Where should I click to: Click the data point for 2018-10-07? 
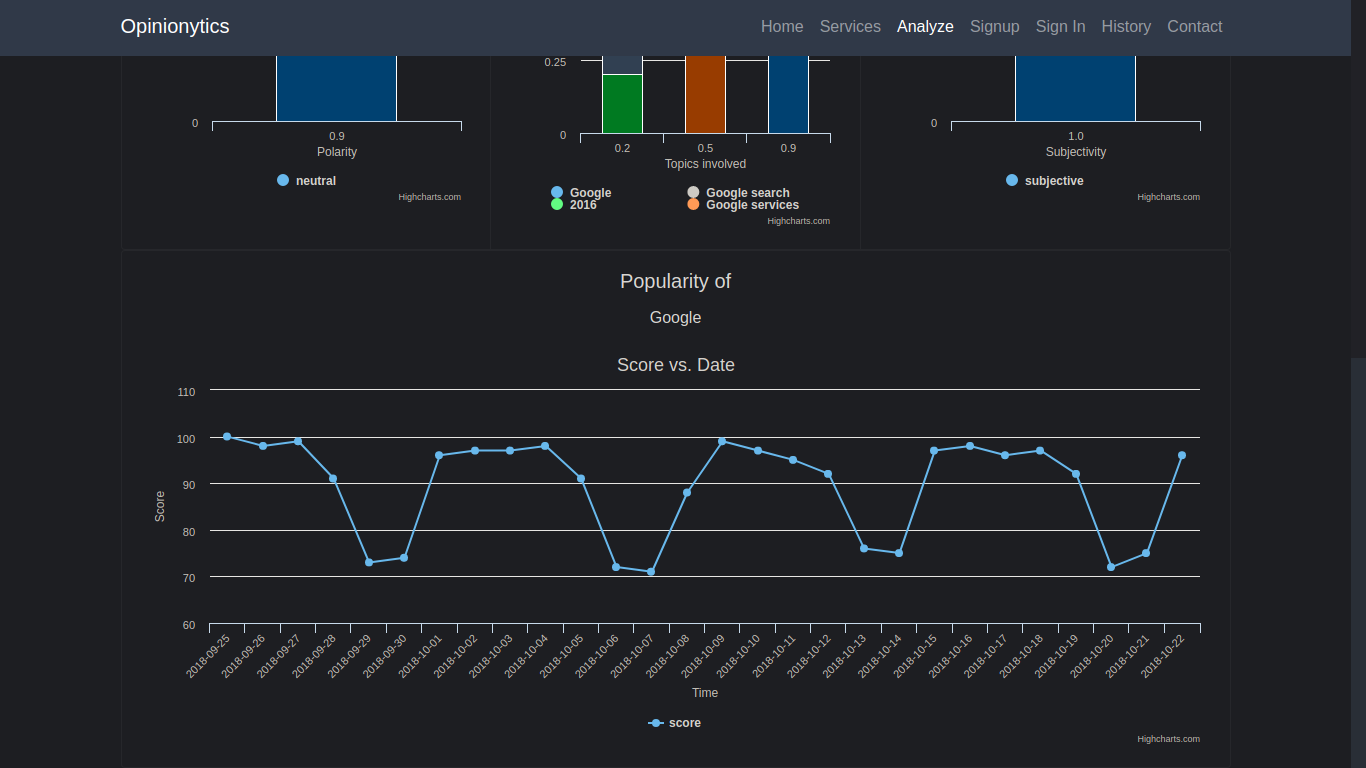(651, 572)
